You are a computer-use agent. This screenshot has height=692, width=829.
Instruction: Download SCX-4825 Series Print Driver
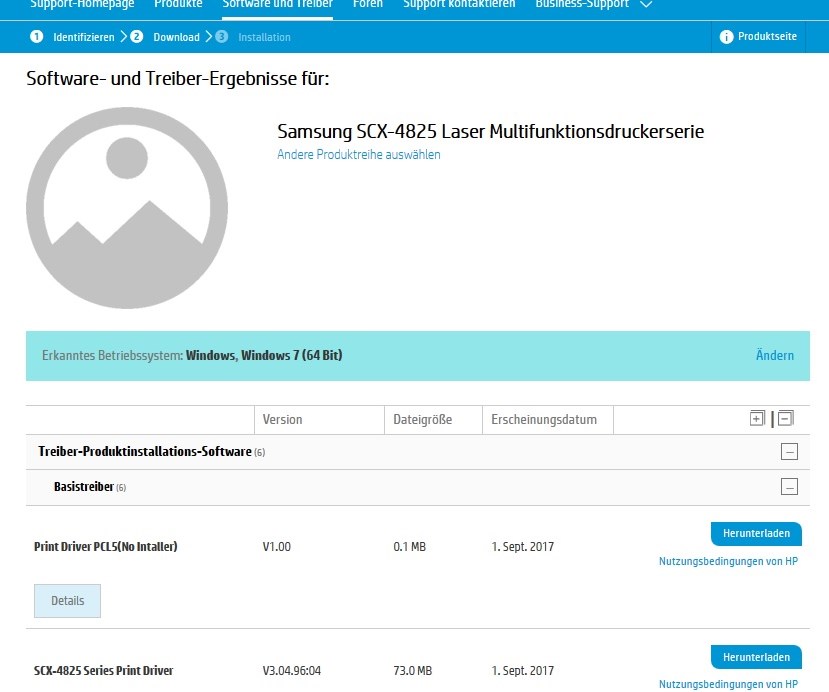pyautogui.click(x=756, y=657)
